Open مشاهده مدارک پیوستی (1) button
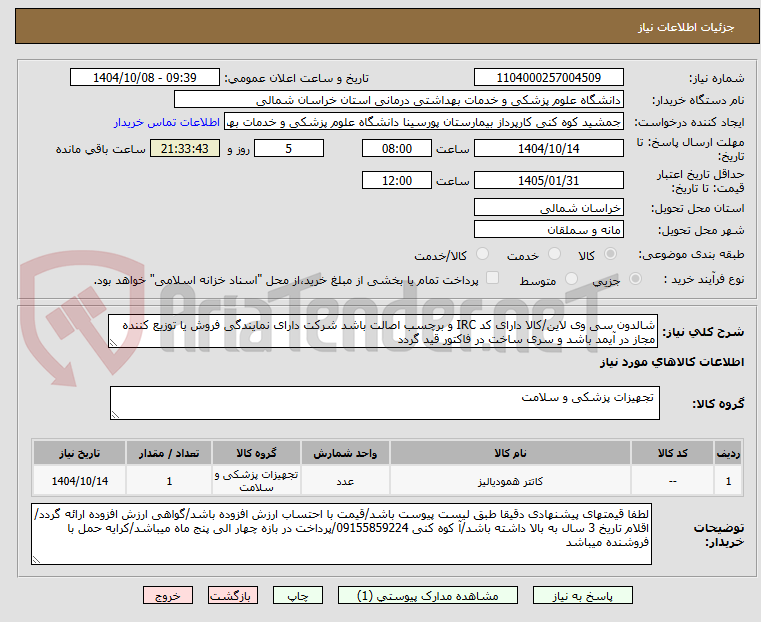The height and width of the screenshot is (622, 761). 428,595
